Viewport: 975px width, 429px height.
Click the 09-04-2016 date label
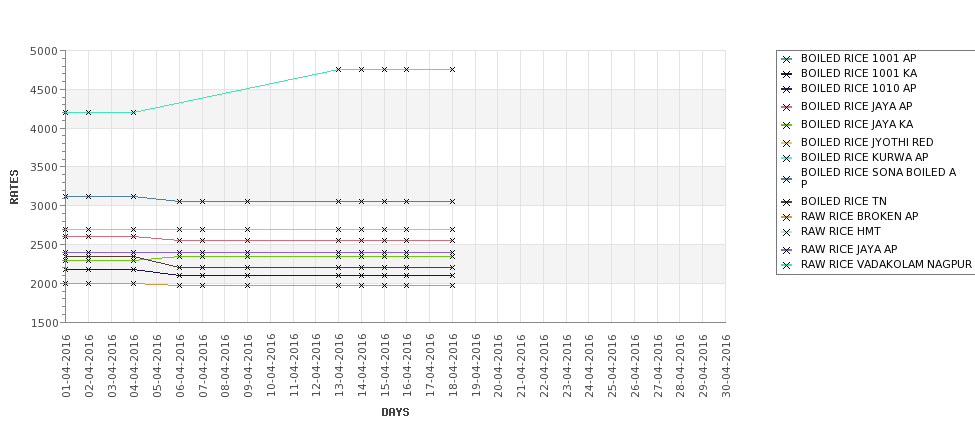click(247, 366)
